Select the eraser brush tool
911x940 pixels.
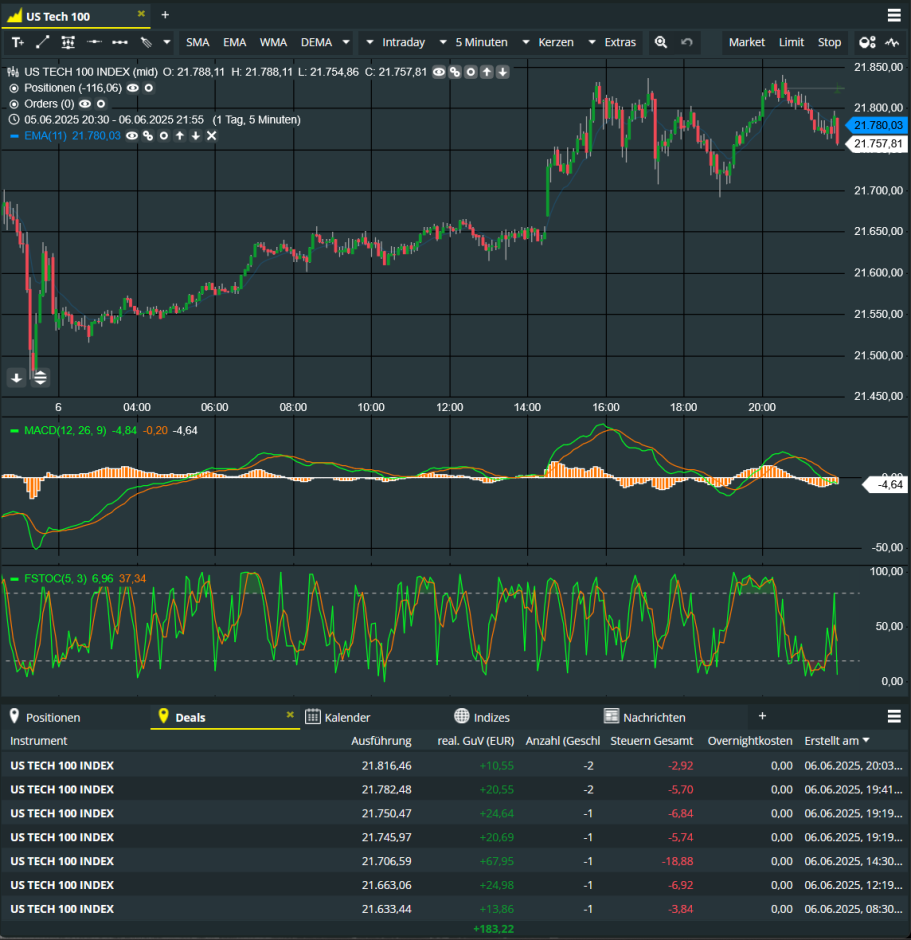(x=146, y=43)
